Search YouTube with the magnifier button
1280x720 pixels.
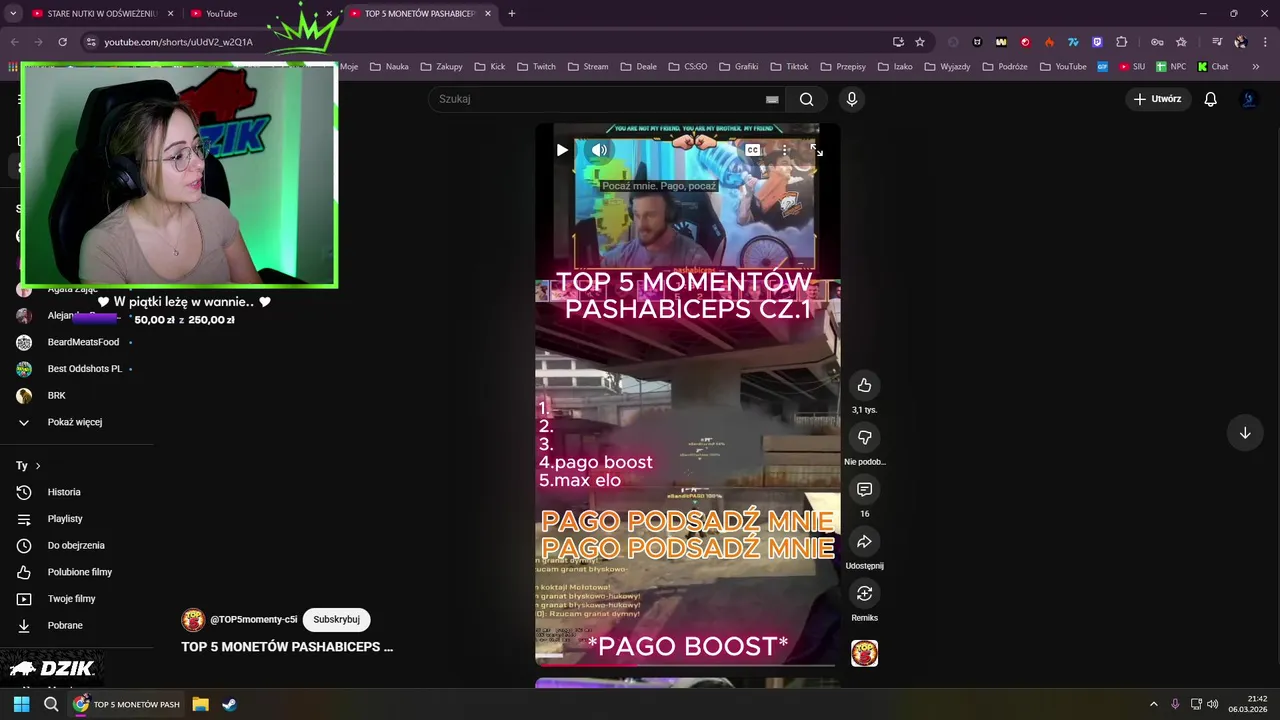pos(806,99)
